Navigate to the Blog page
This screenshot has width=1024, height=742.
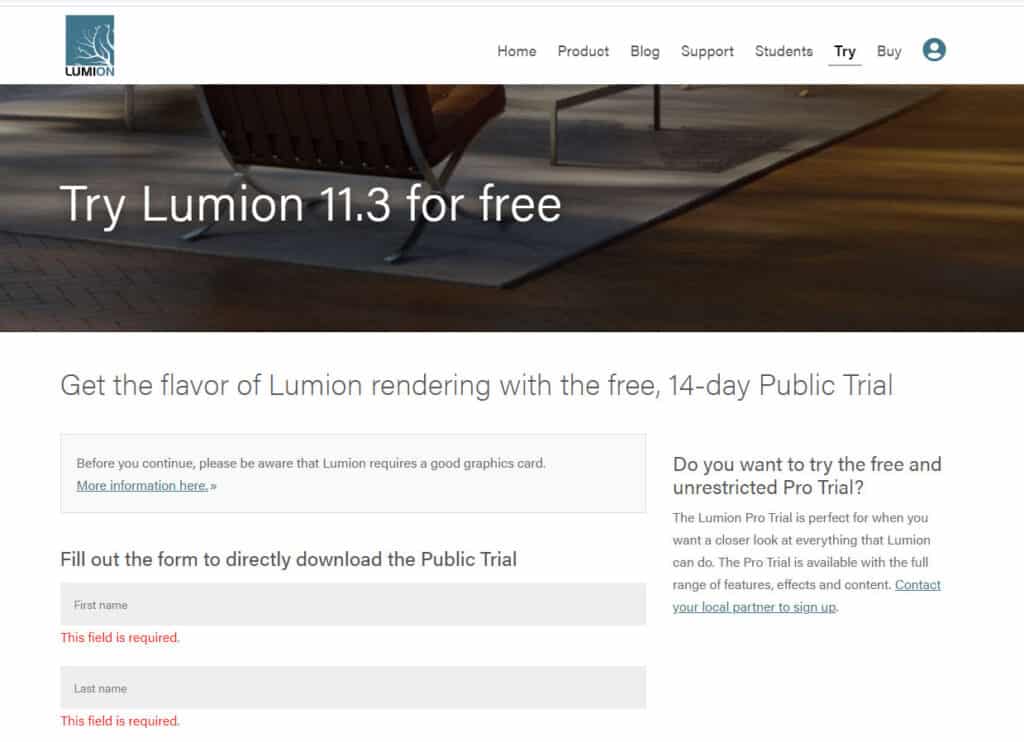(x=645, y=51)
